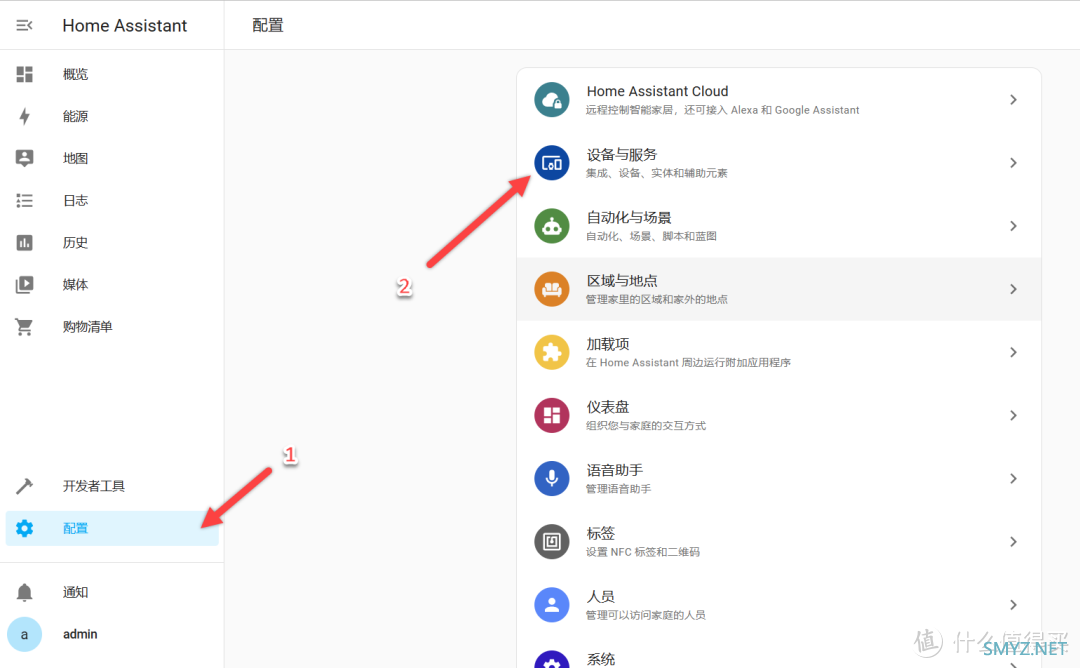
Task: Select 能源 sidebar menu item
Action: 112,116
